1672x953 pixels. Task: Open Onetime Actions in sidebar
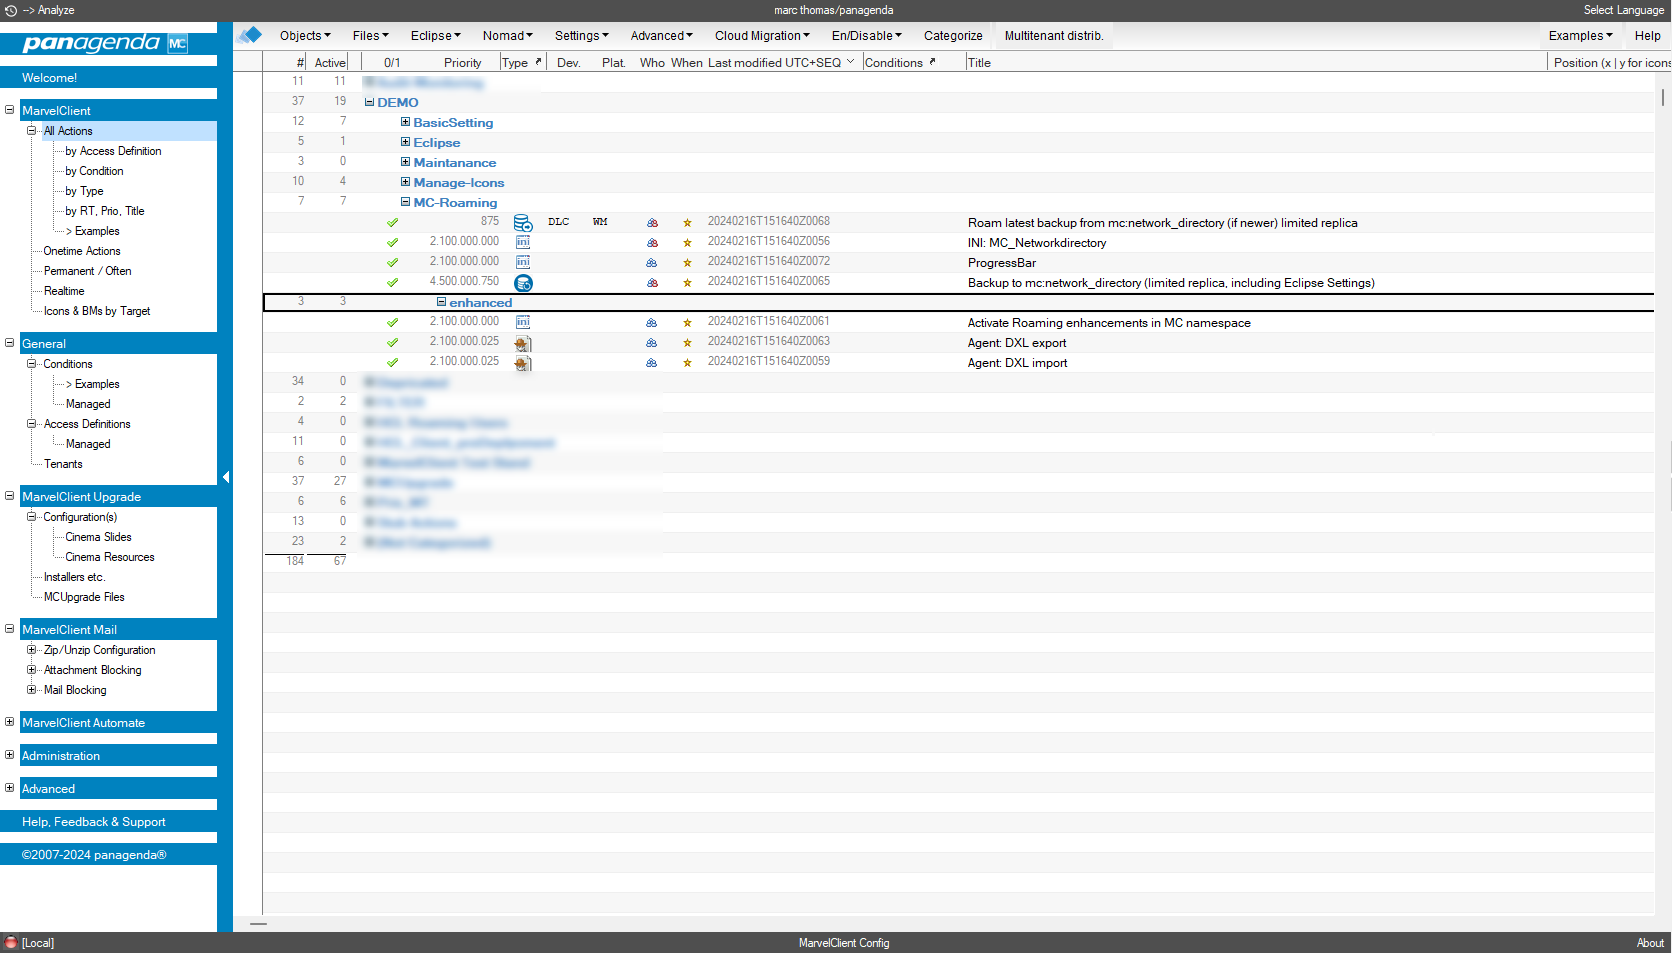tap(82, 251)
